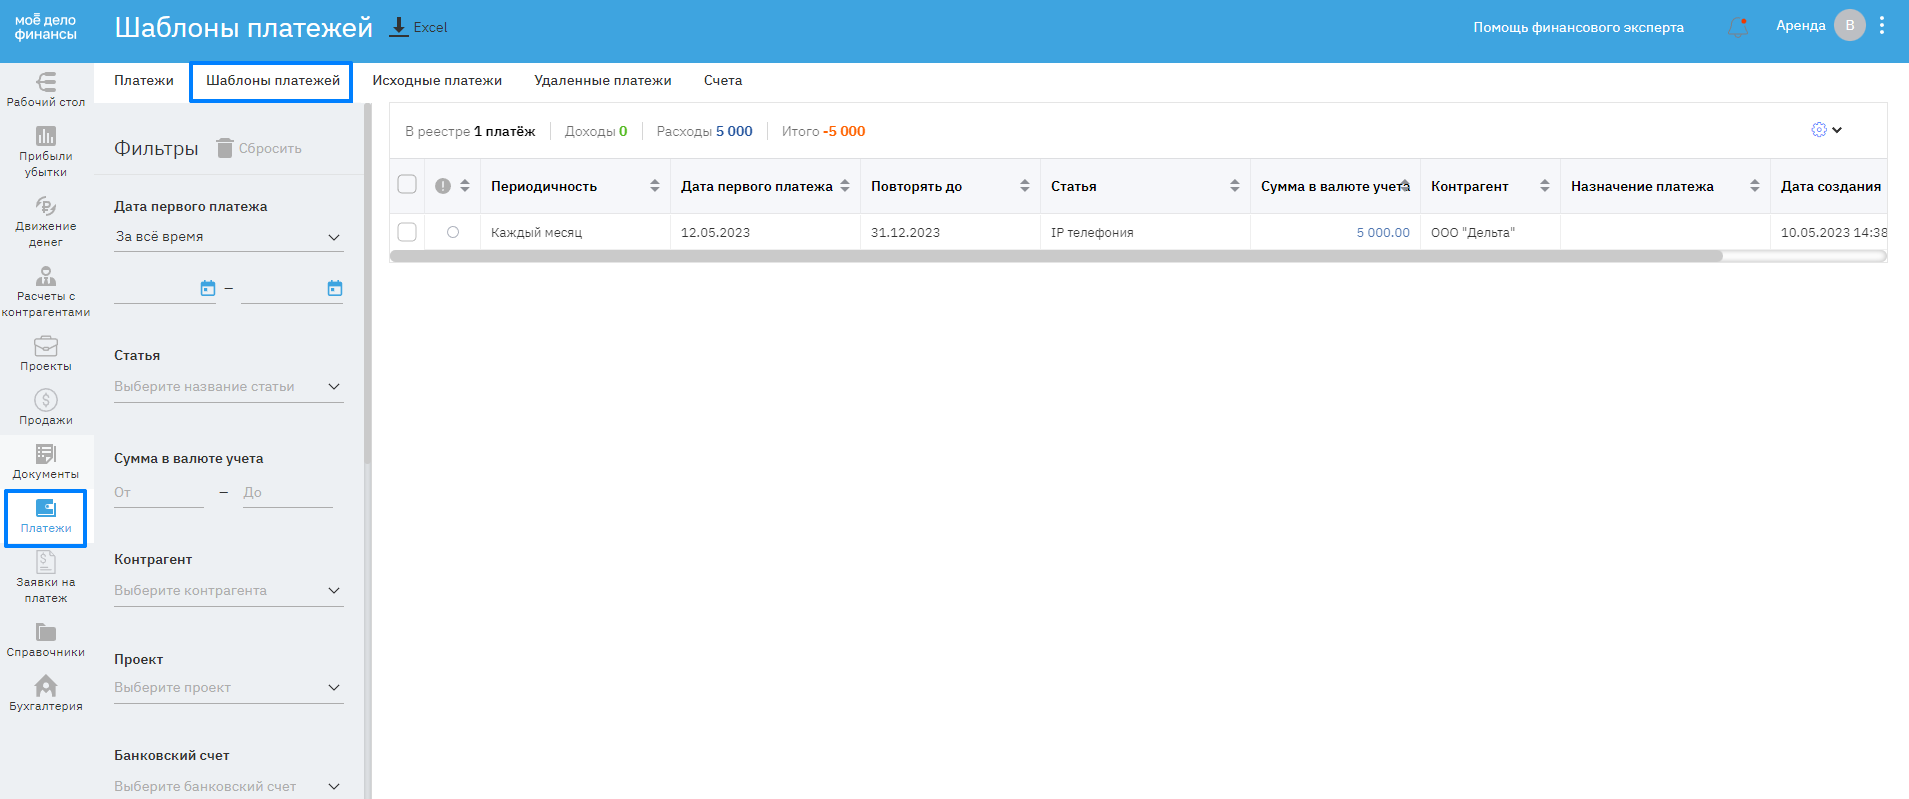Screen dimensions: 1909x799
Task: Open the Выберите контрагента dropdown
Action: tap(228, 591)
